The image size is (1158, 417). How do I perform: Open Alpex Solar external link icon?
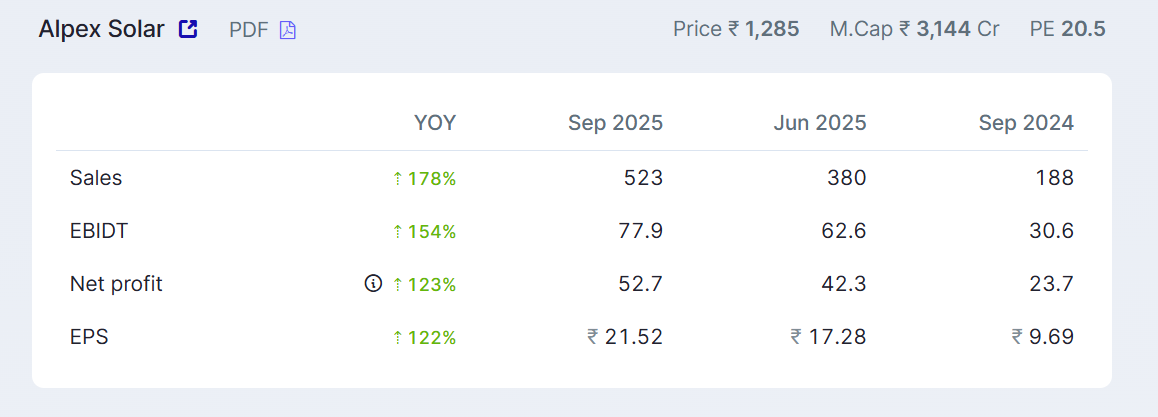[188, 29]
